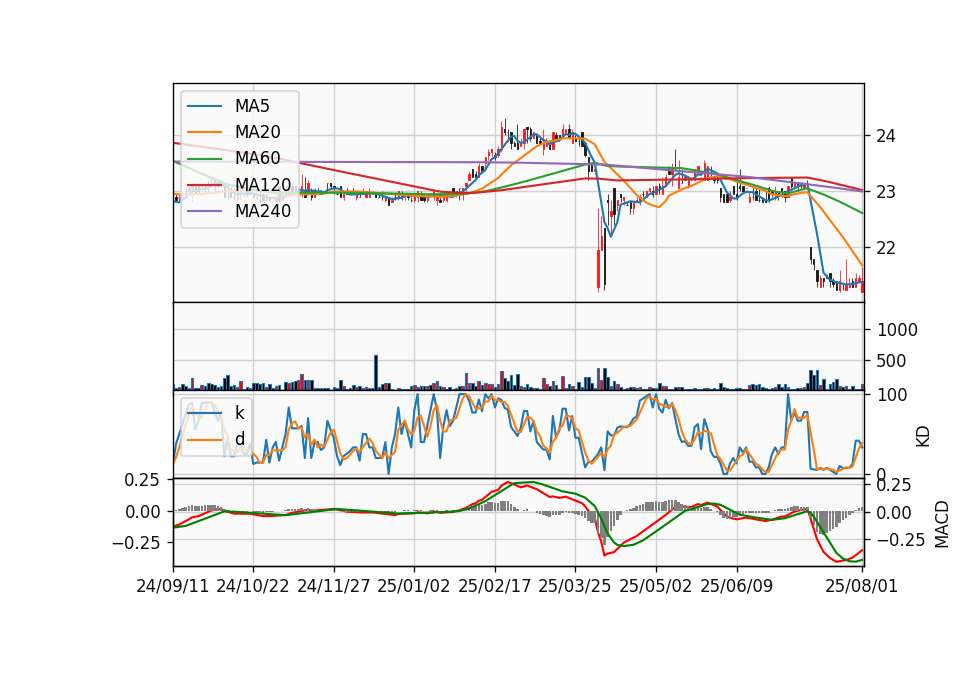
Task: Click the 25/01/02 date axis label
Action: (414, 586)
